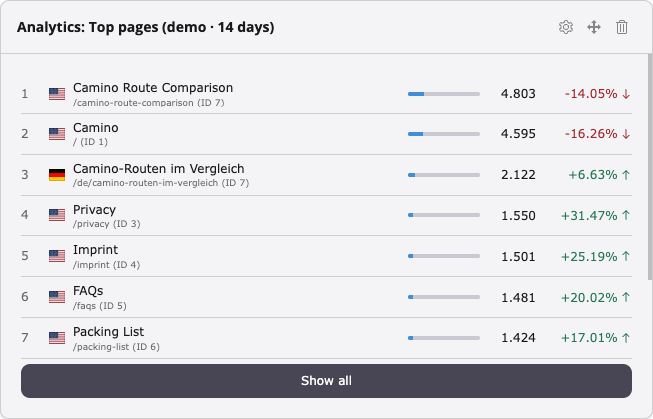Click German flag beside Camino-Routen im Vergleich

[57, 175]
